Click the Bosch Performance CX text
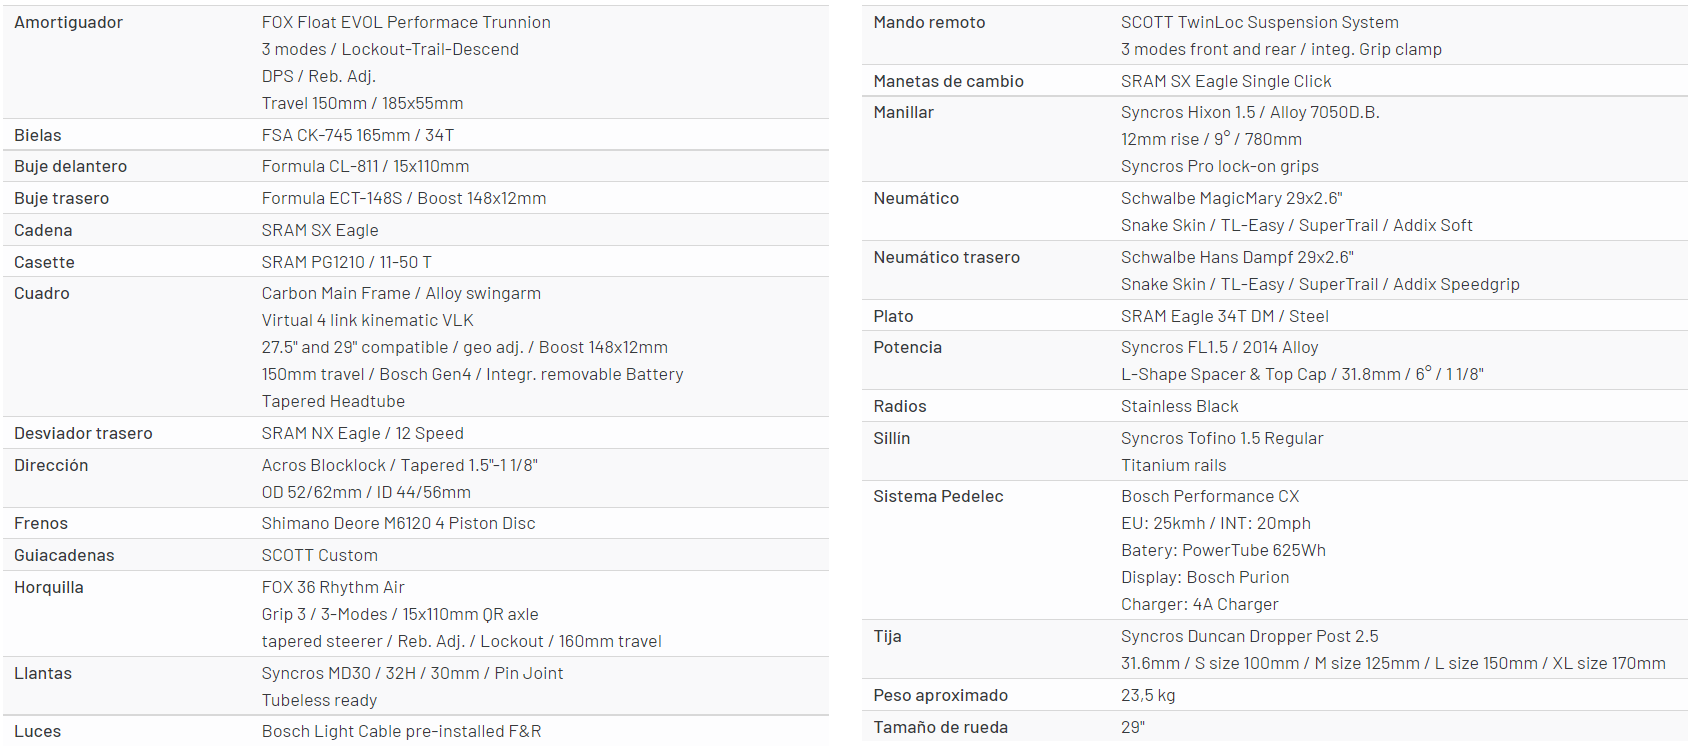This screenshot has width=1692, height=747. click(1210, 496)
